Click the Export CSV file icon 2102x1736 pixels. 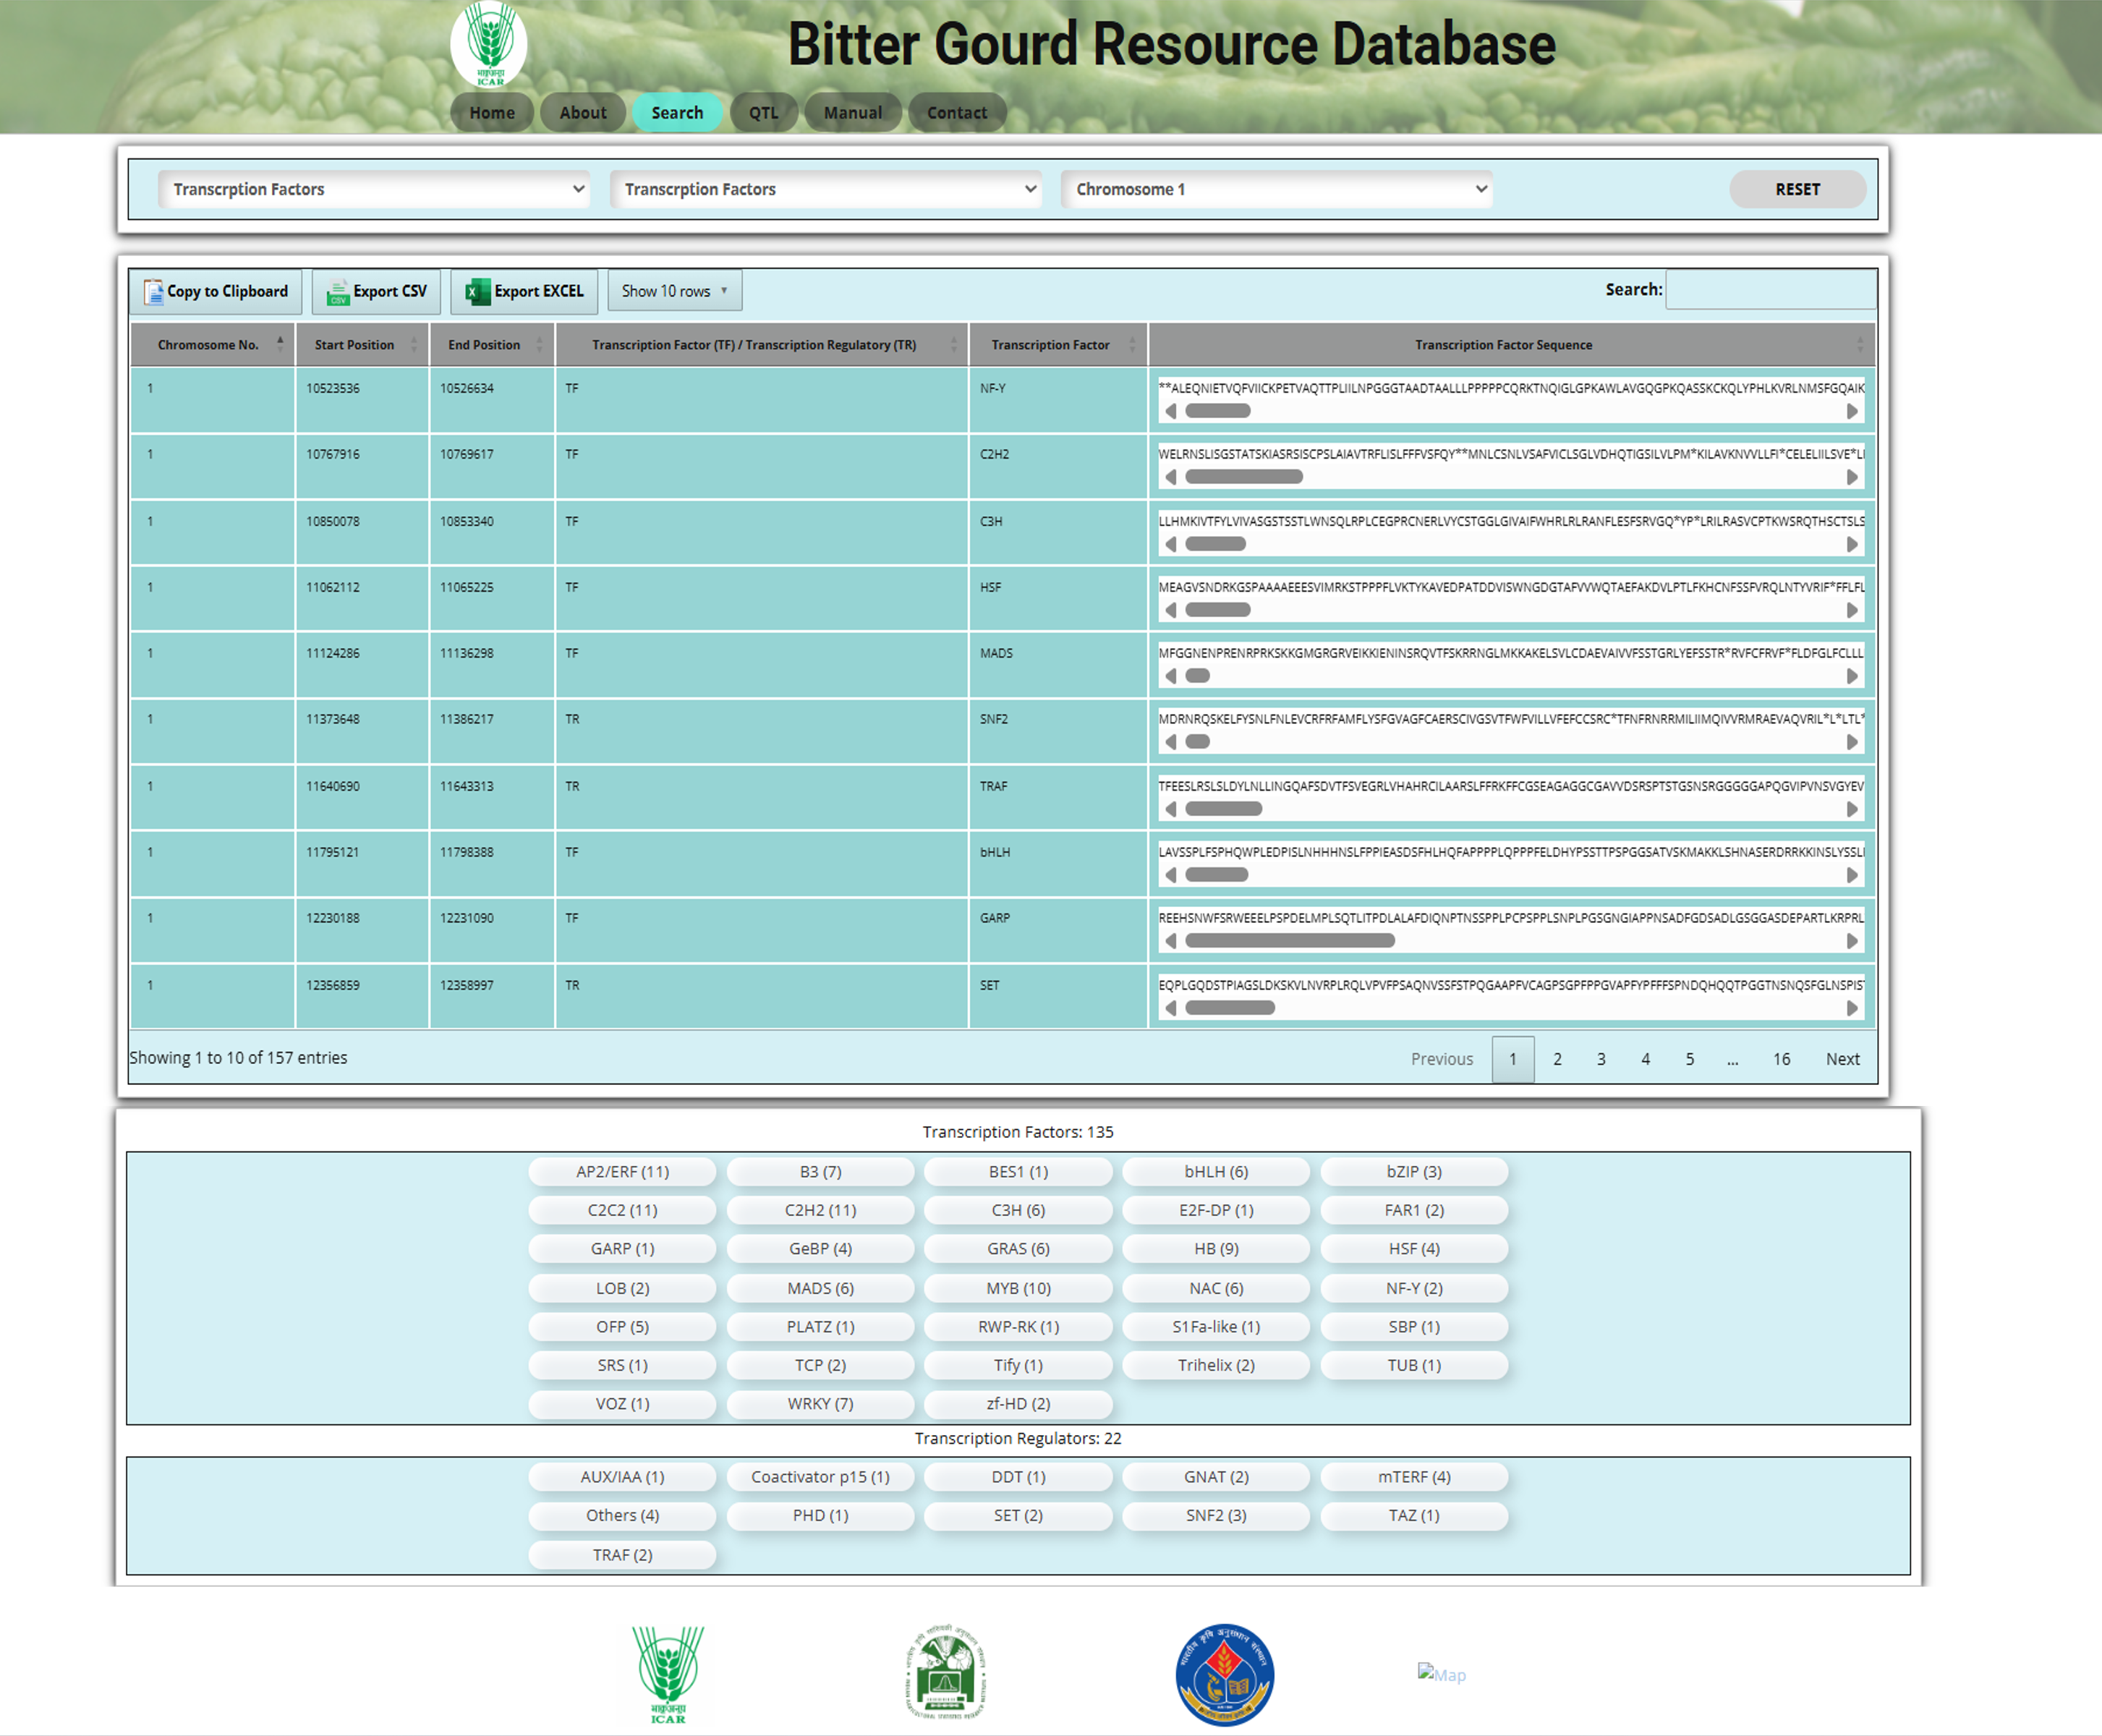click(337, 291)
